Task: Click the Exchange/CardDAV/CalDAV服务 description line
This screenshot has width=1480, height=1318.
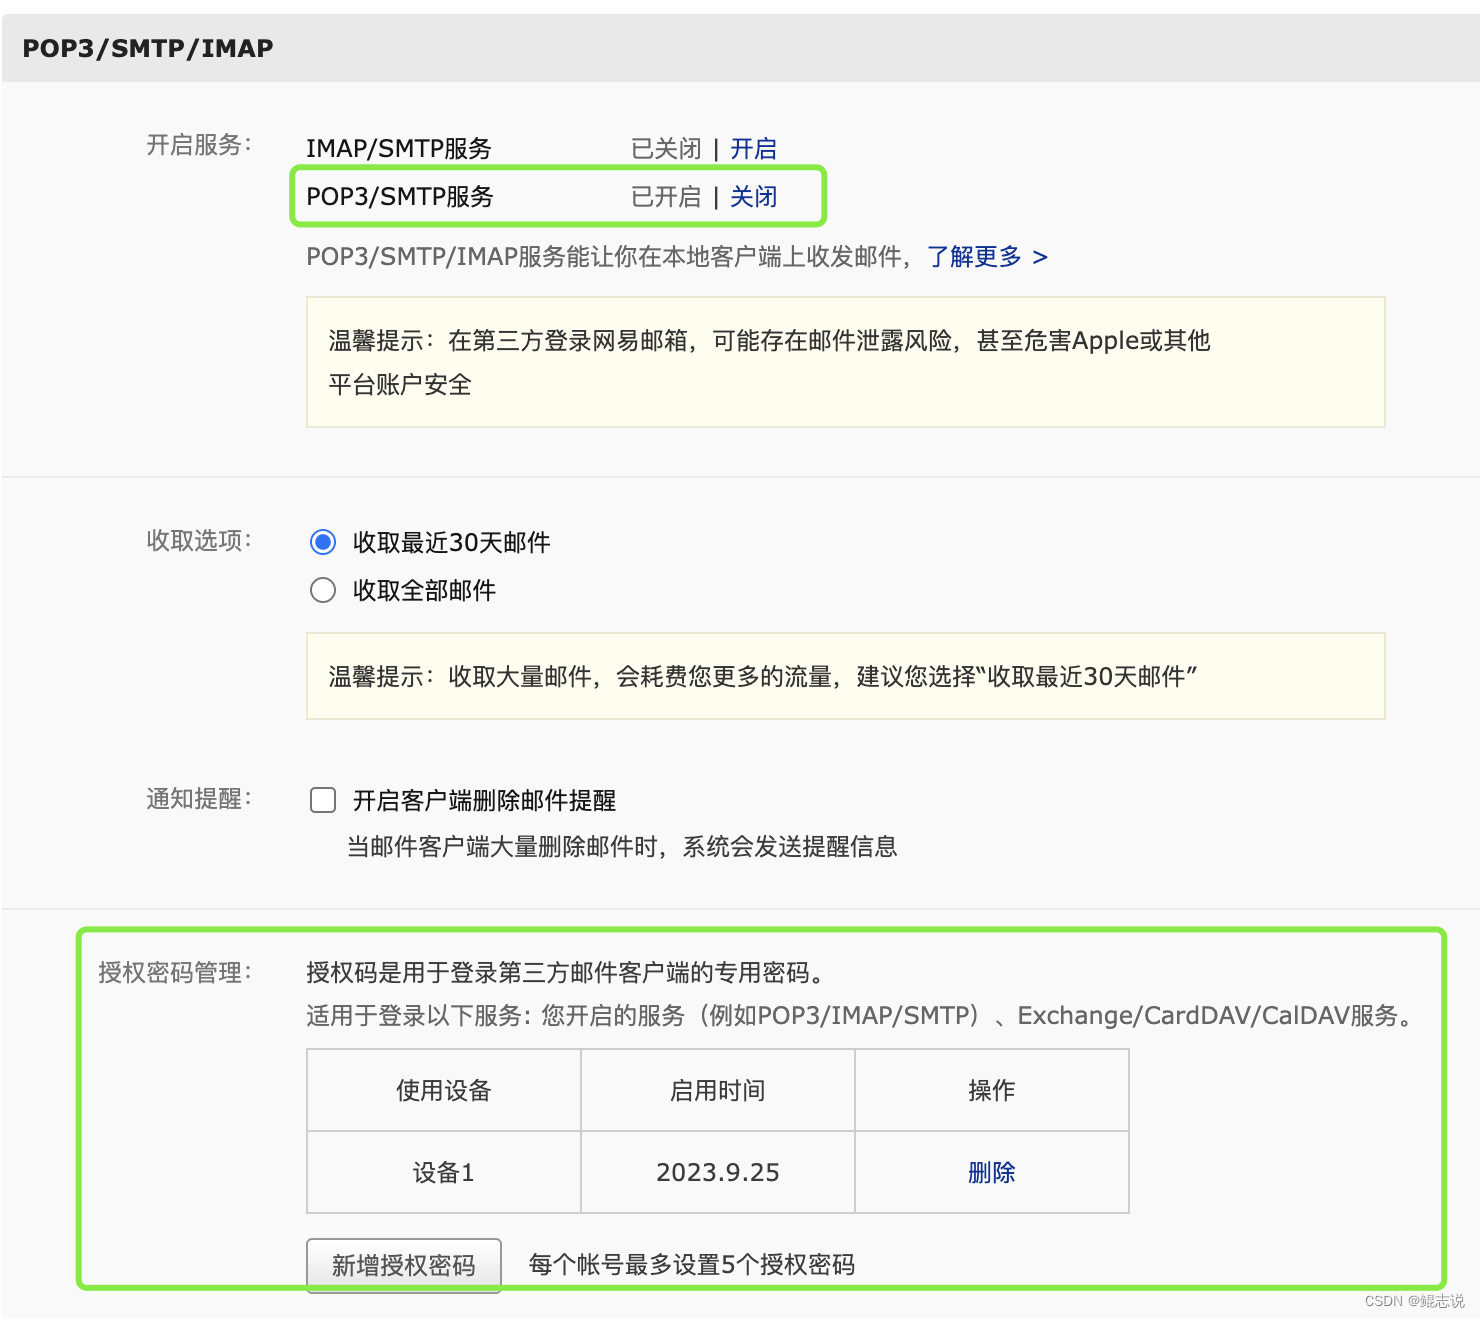Action: pyautogui.click(x=862, y=1016)
